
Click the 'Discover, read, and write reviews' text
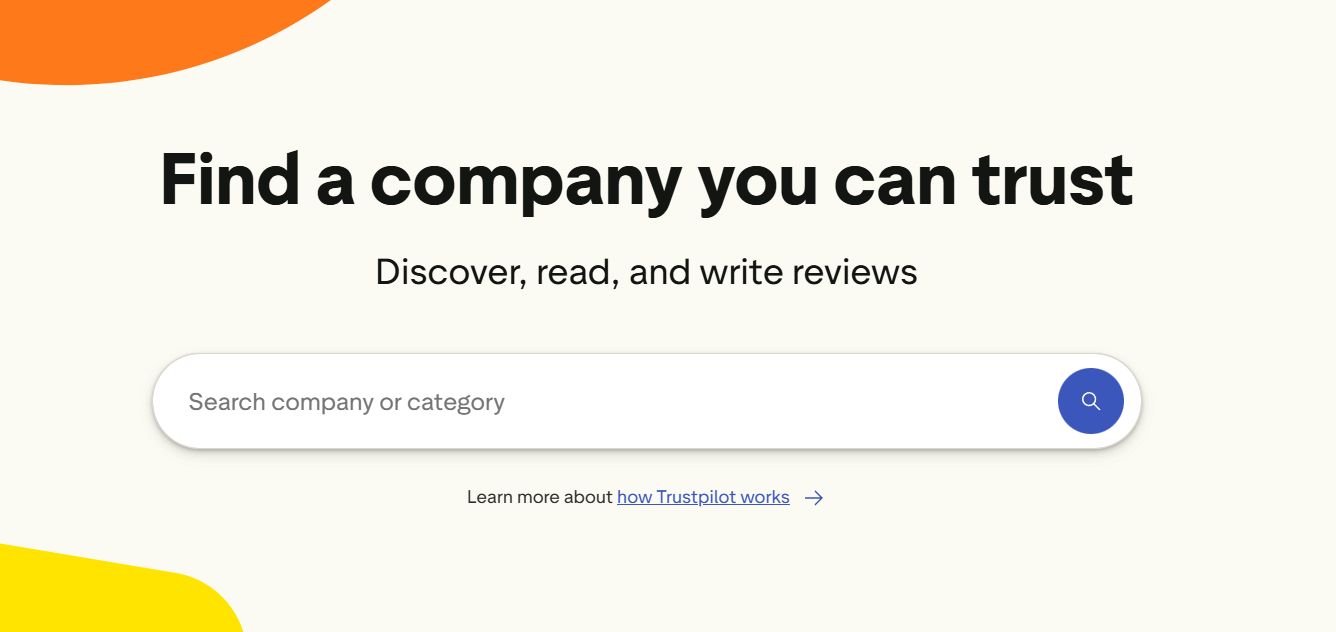coord(646,272)
